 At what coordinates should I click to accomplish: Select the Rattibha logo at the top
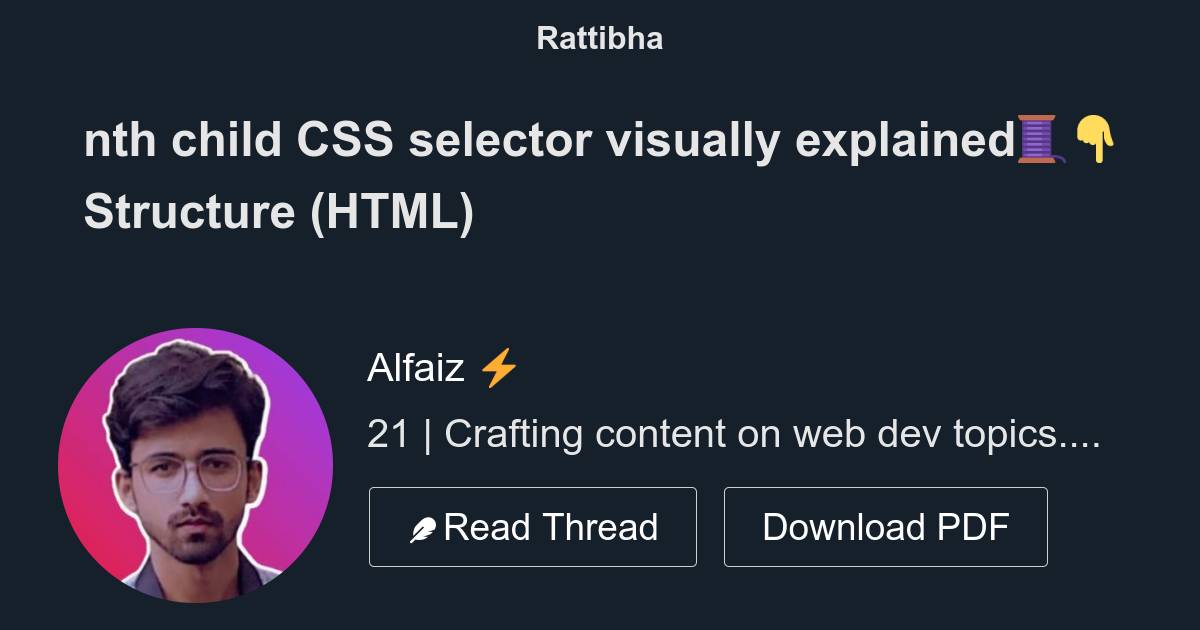pyautogui.click(x=599, y=38)
